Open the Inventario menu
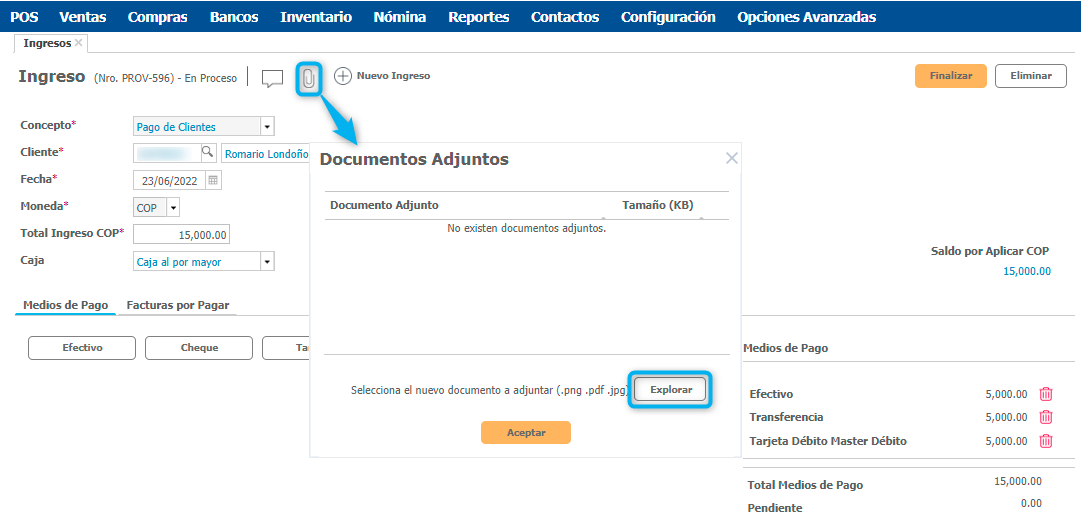Viewport: 1081px width, 521px height. (x=316, y=17)
